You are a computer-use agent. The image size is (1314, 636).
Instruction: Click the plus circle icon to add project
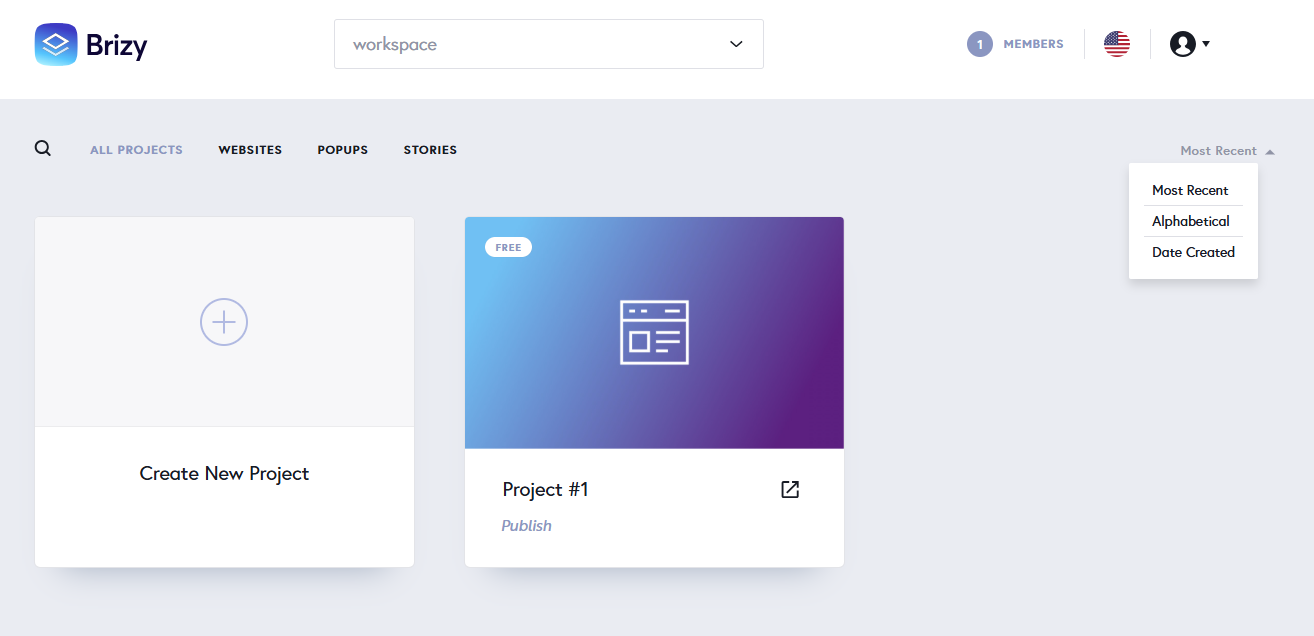point(224,322)
